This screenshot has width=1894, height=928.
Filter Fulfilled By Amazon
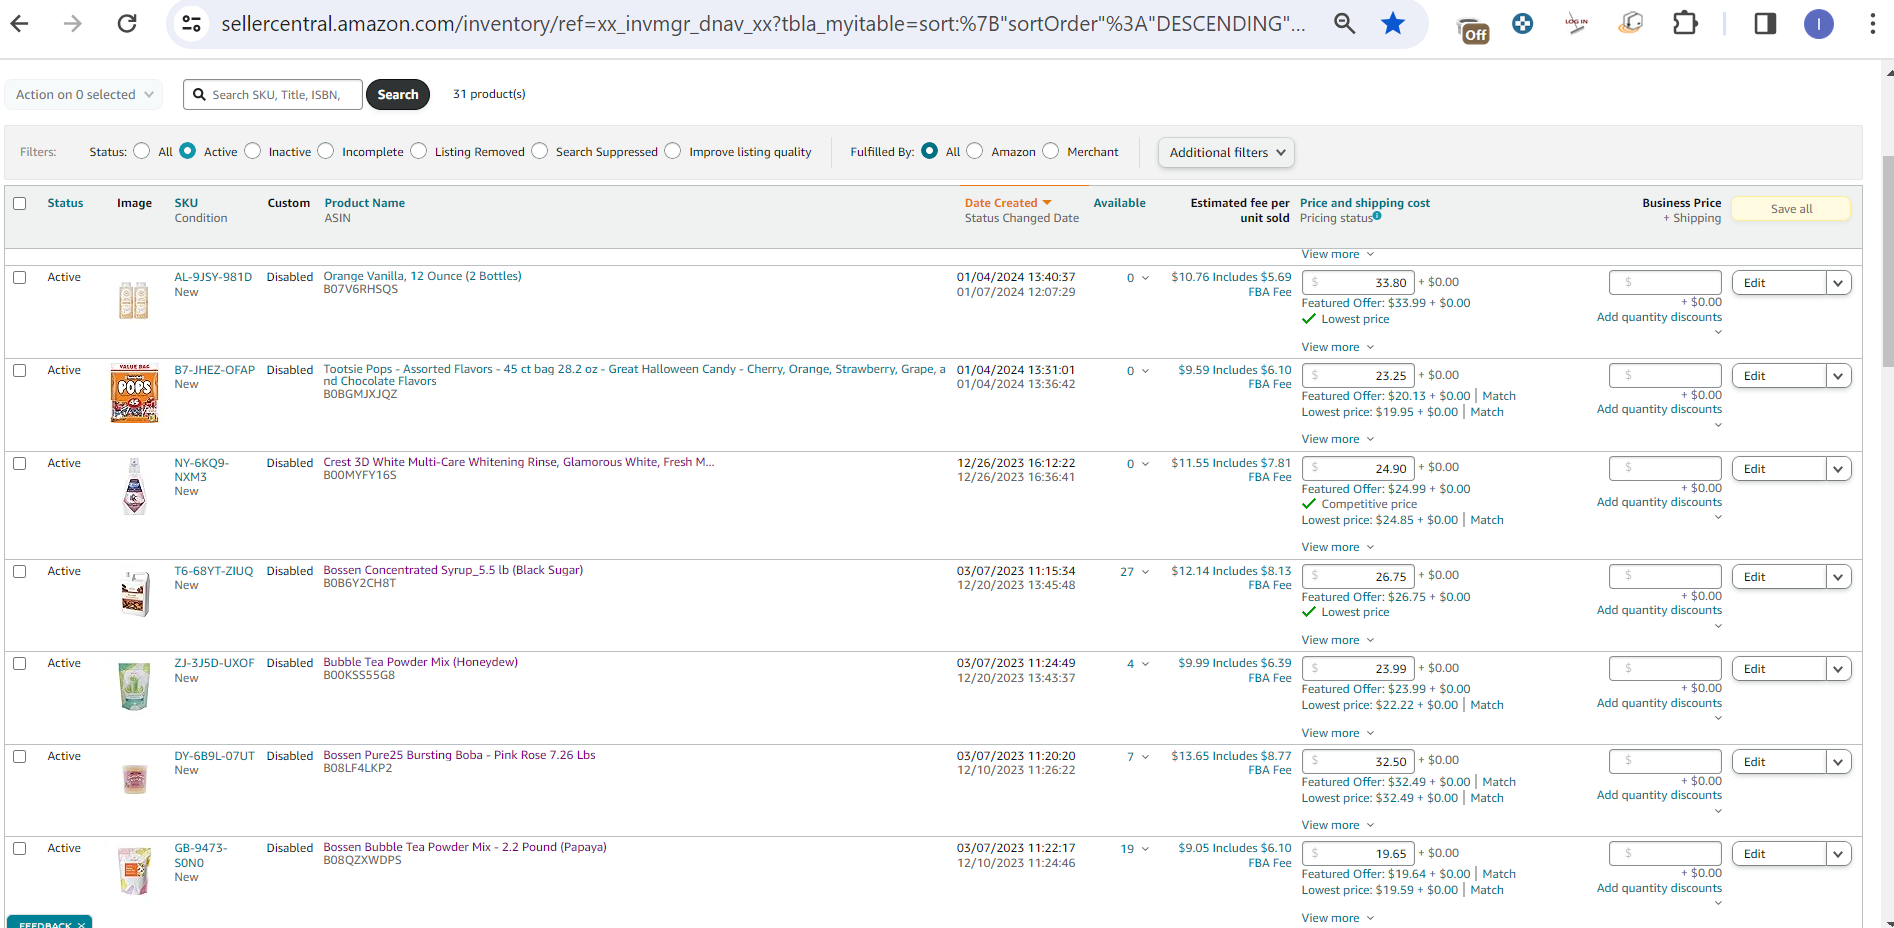[975, 151]
